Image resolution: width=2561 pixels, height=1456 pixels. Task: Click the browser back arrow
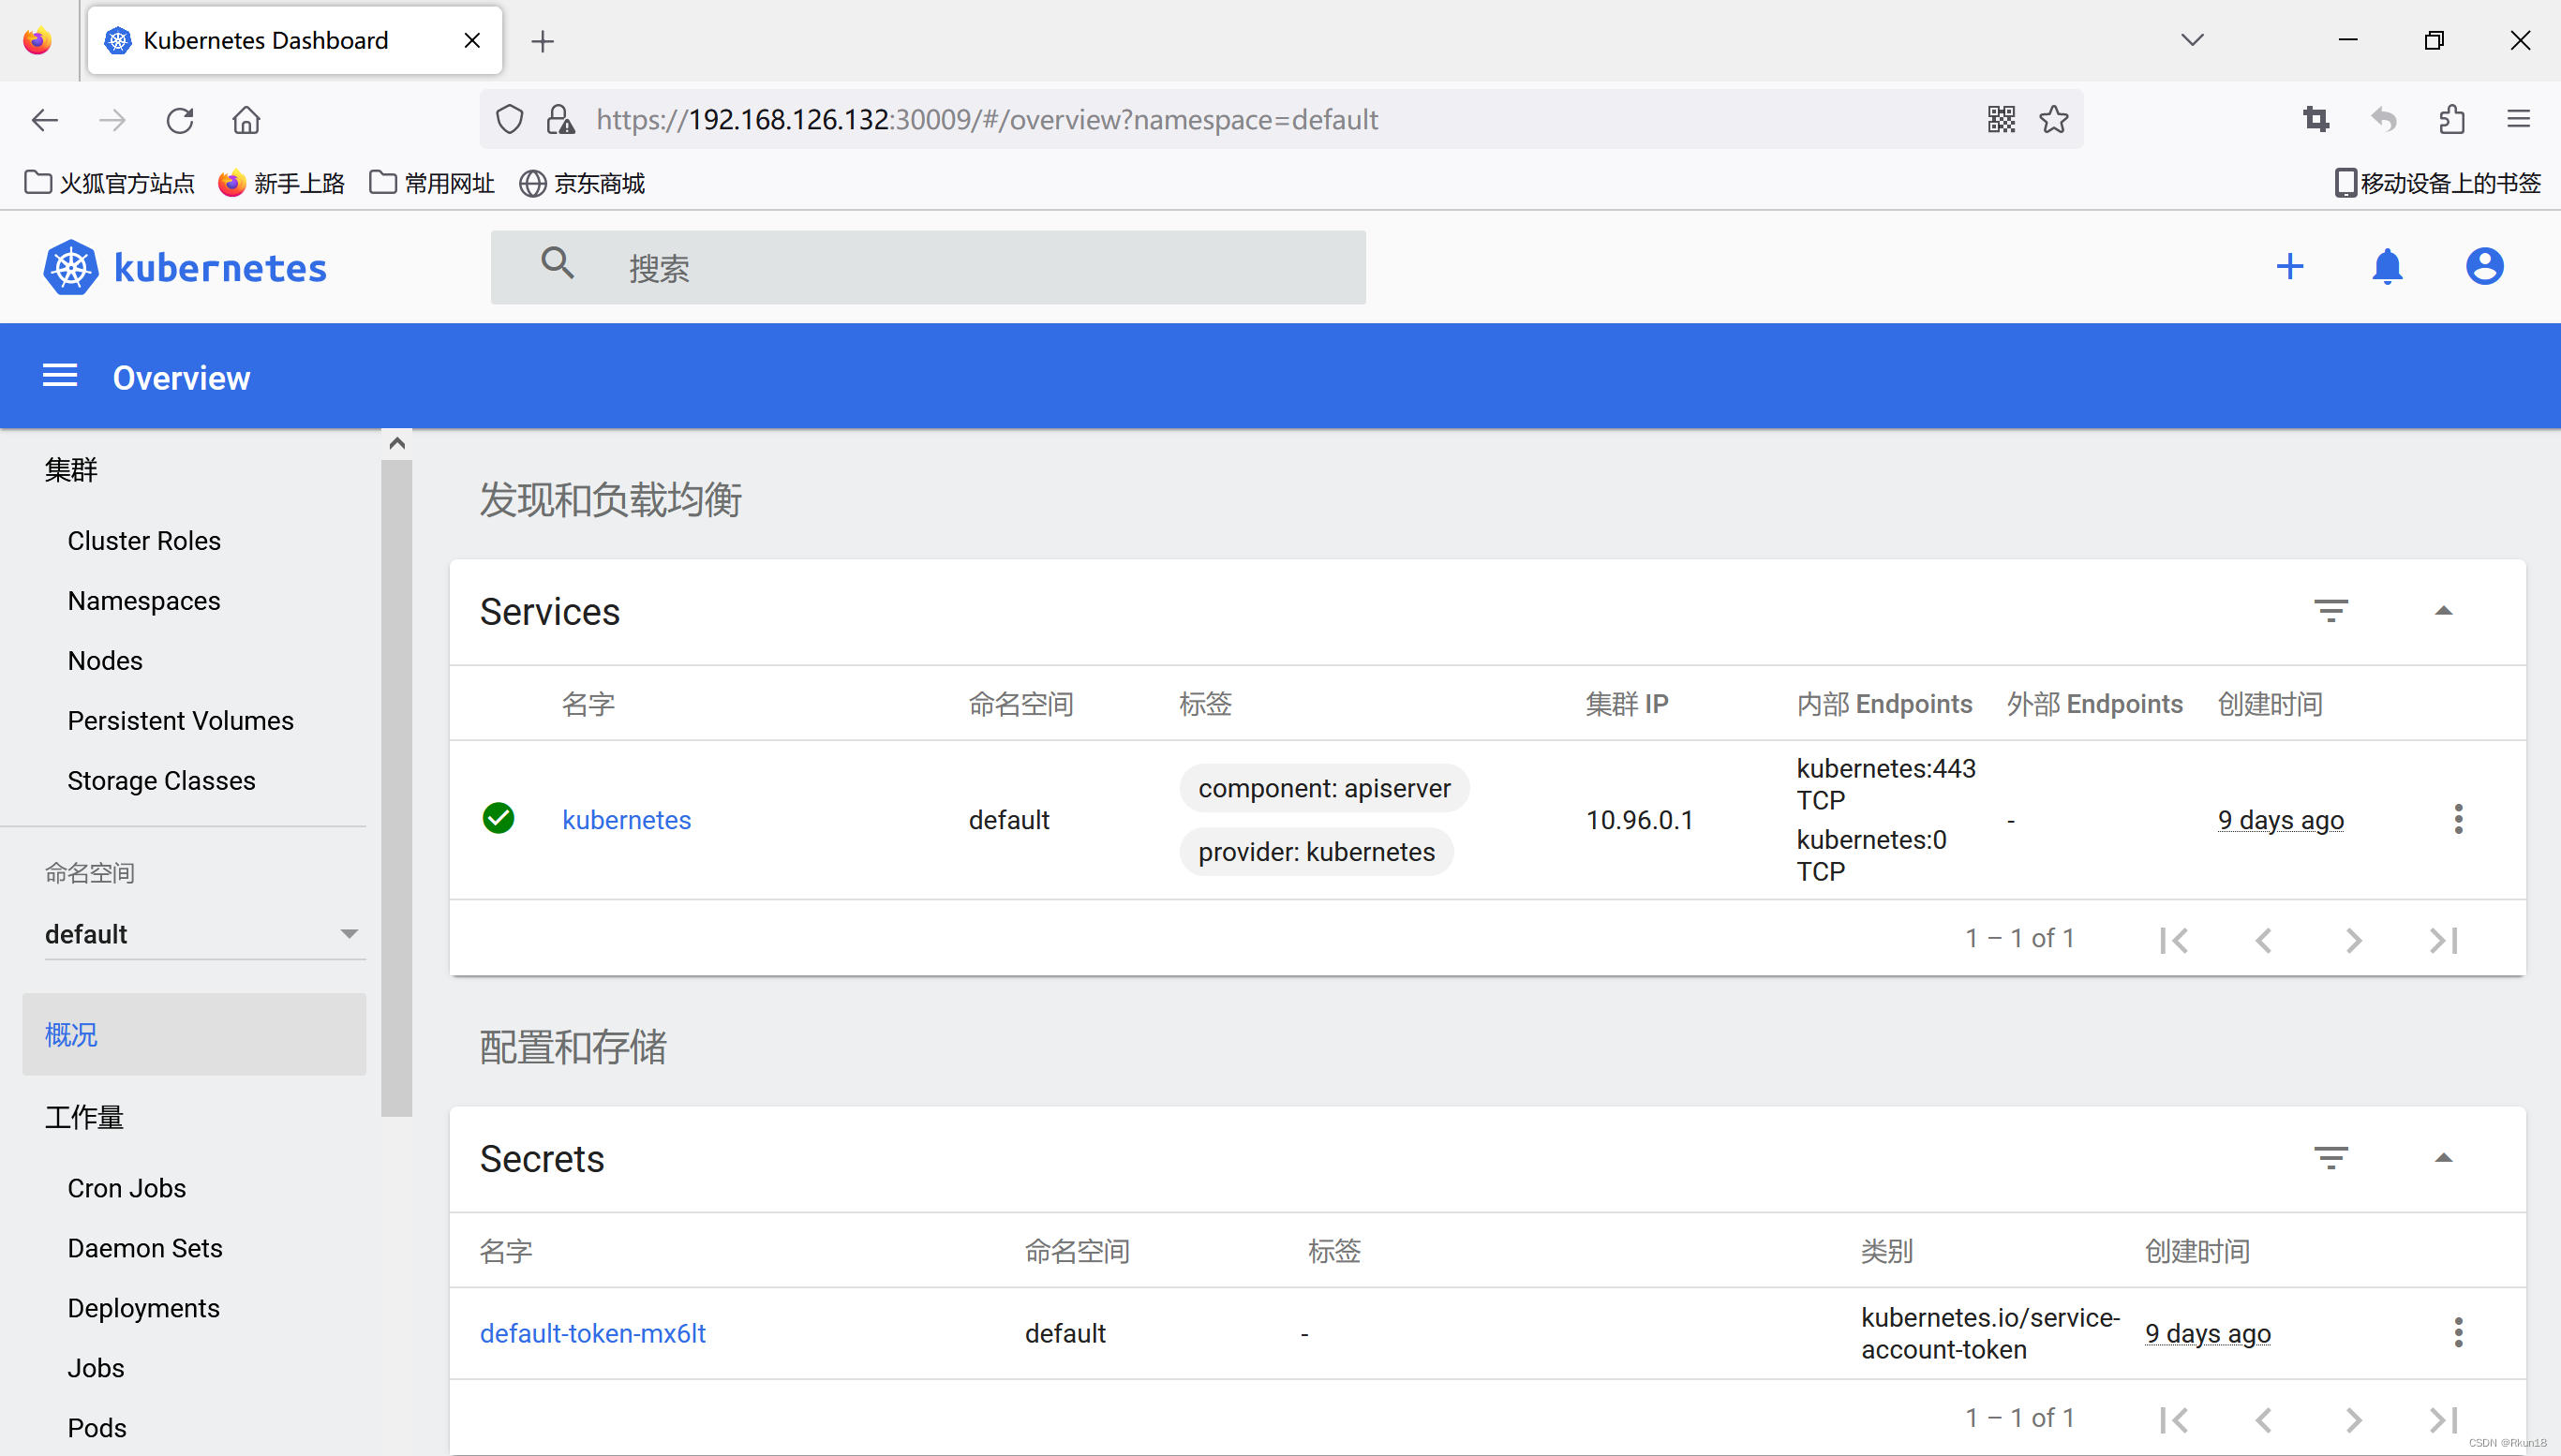pyautogui.click(x=45, y=120)
